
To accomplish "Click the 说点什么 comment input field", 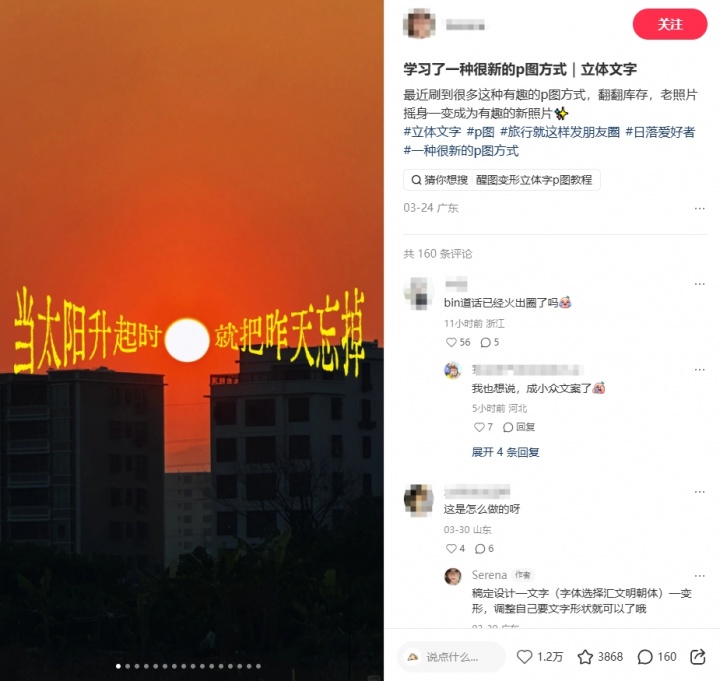I will coord(451,657).
